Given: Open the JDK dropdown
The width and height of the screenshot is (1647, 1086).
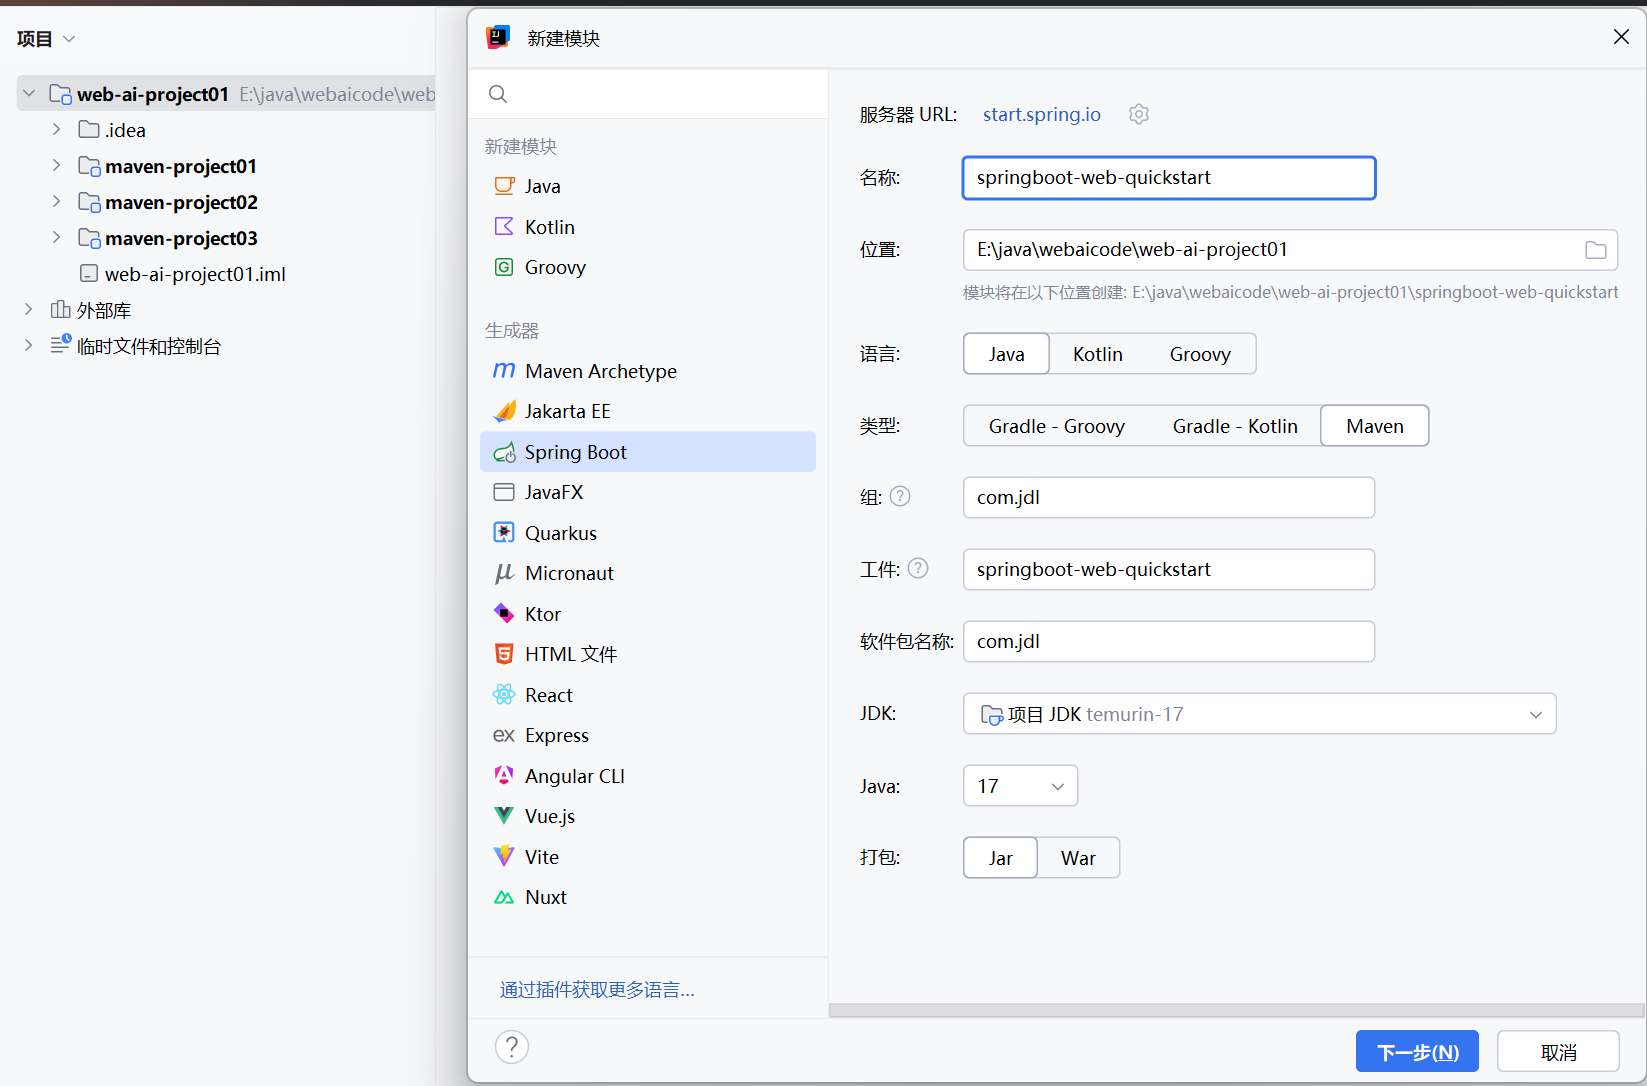Looking at the screenshot, I should 1260,714.
